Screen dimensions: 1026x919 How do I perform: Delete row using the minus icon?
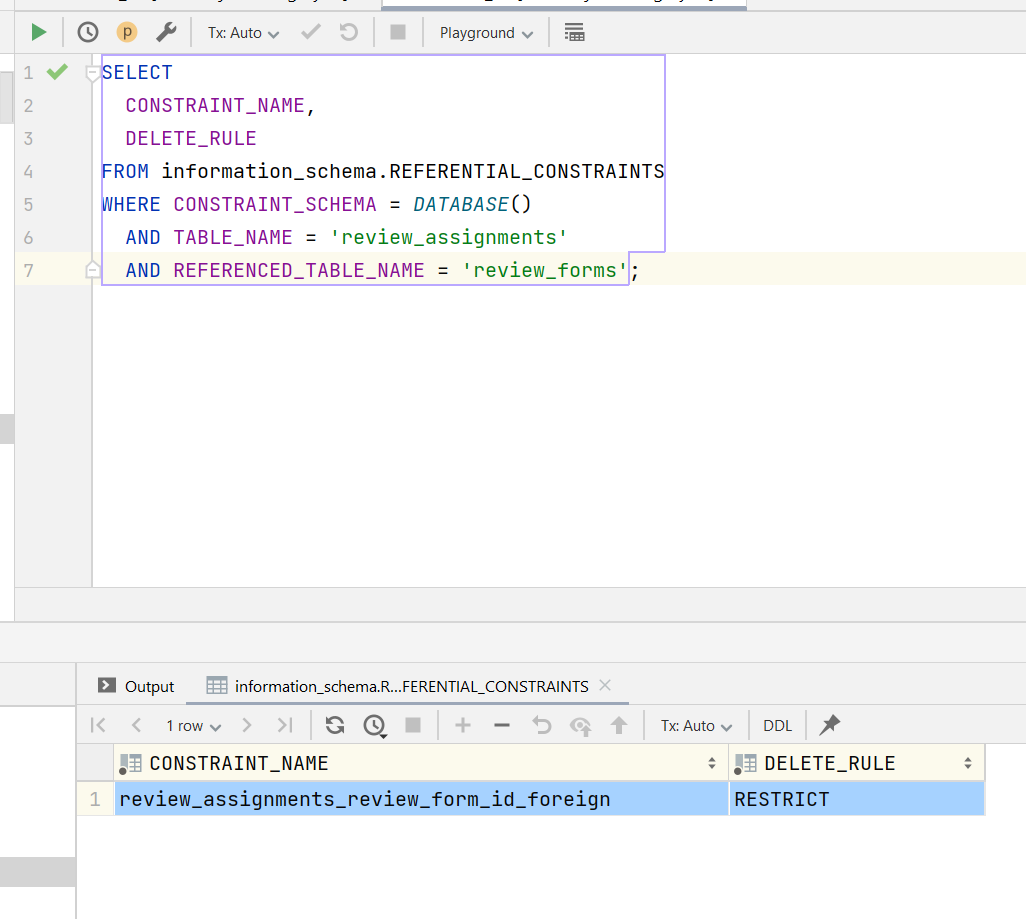click(502, 725)
